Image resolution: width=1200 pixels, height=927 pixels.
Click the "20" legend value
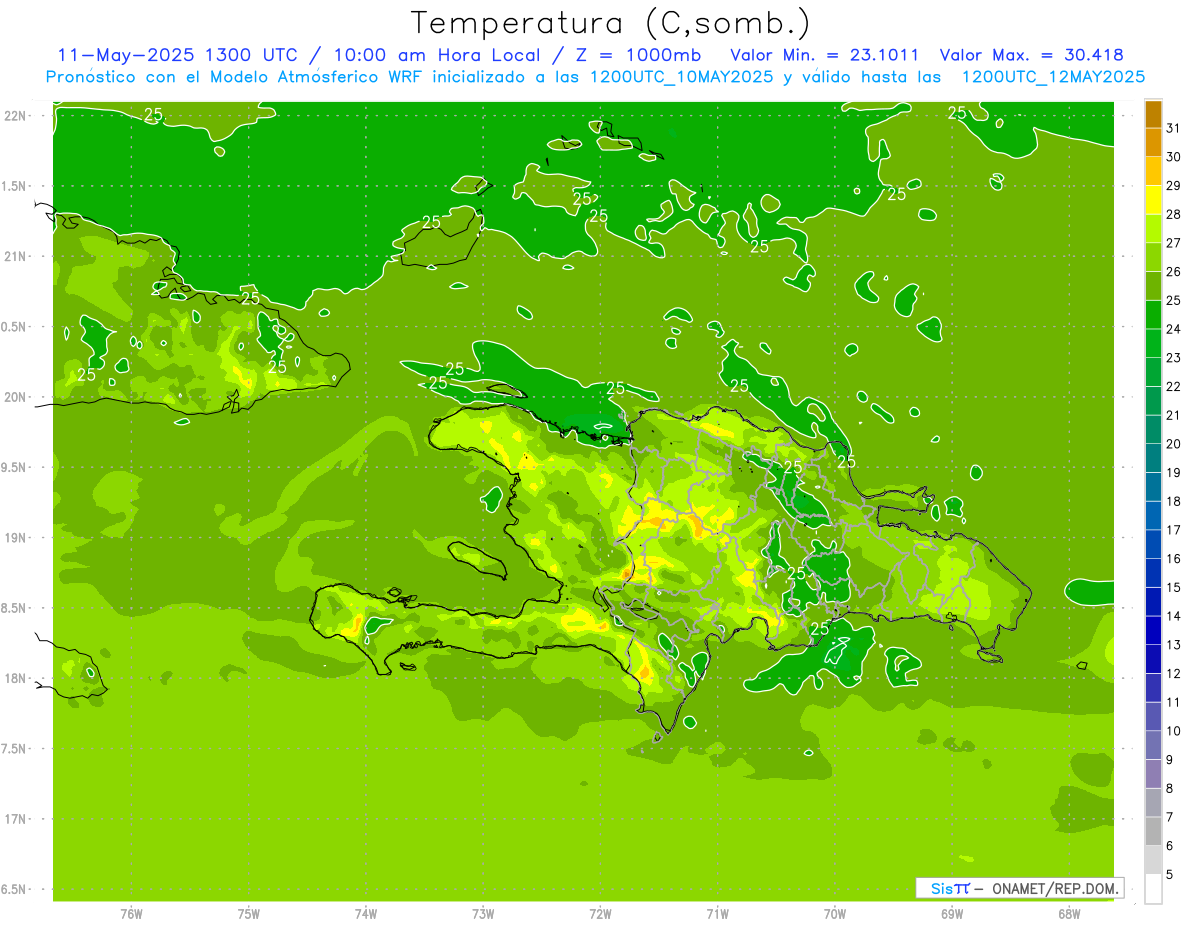tap(1174, 444)
